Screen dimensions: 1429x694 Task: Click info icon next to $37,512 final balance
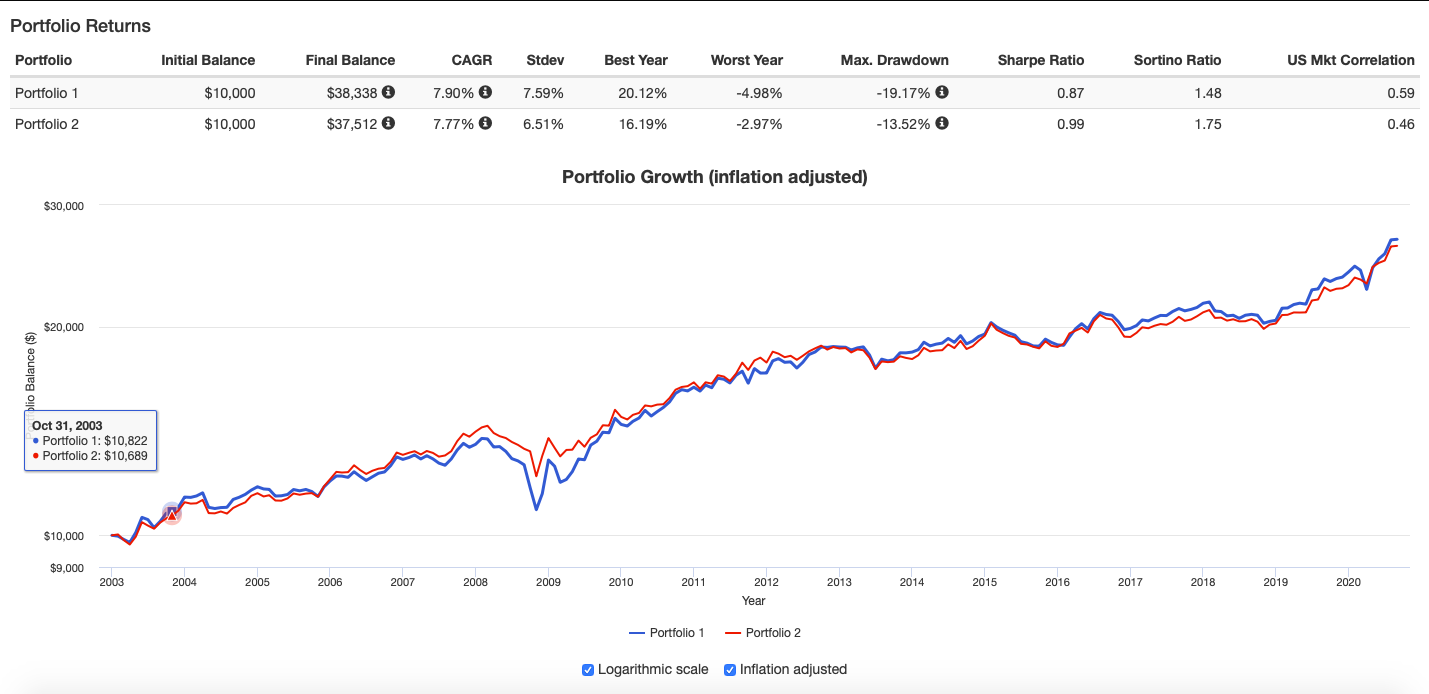coord(389,124)
